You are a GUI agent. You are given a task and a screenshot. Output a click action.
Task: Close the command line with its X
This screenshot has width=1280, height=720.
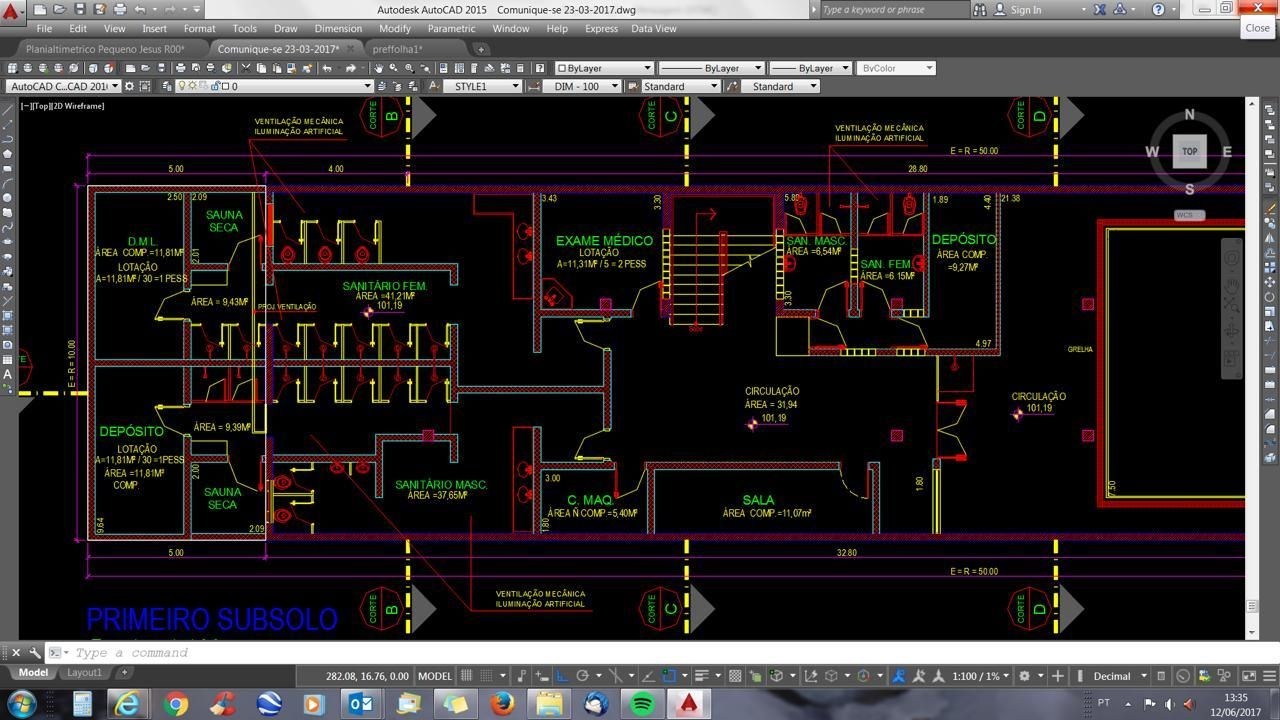click(15, 652)
